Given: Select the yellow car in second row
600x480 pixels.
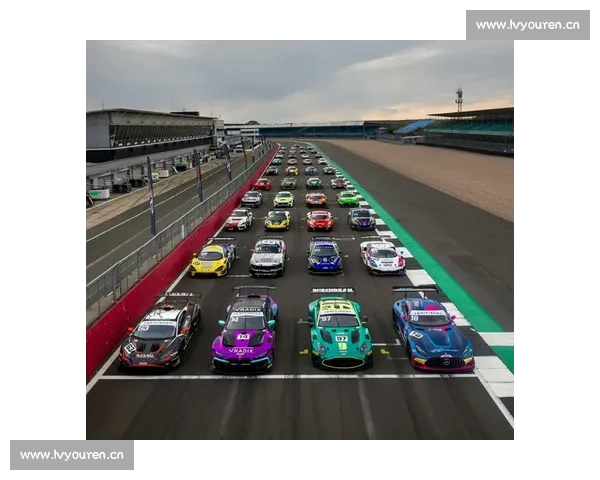Looking at the screenshot, I should click(212, 260).
